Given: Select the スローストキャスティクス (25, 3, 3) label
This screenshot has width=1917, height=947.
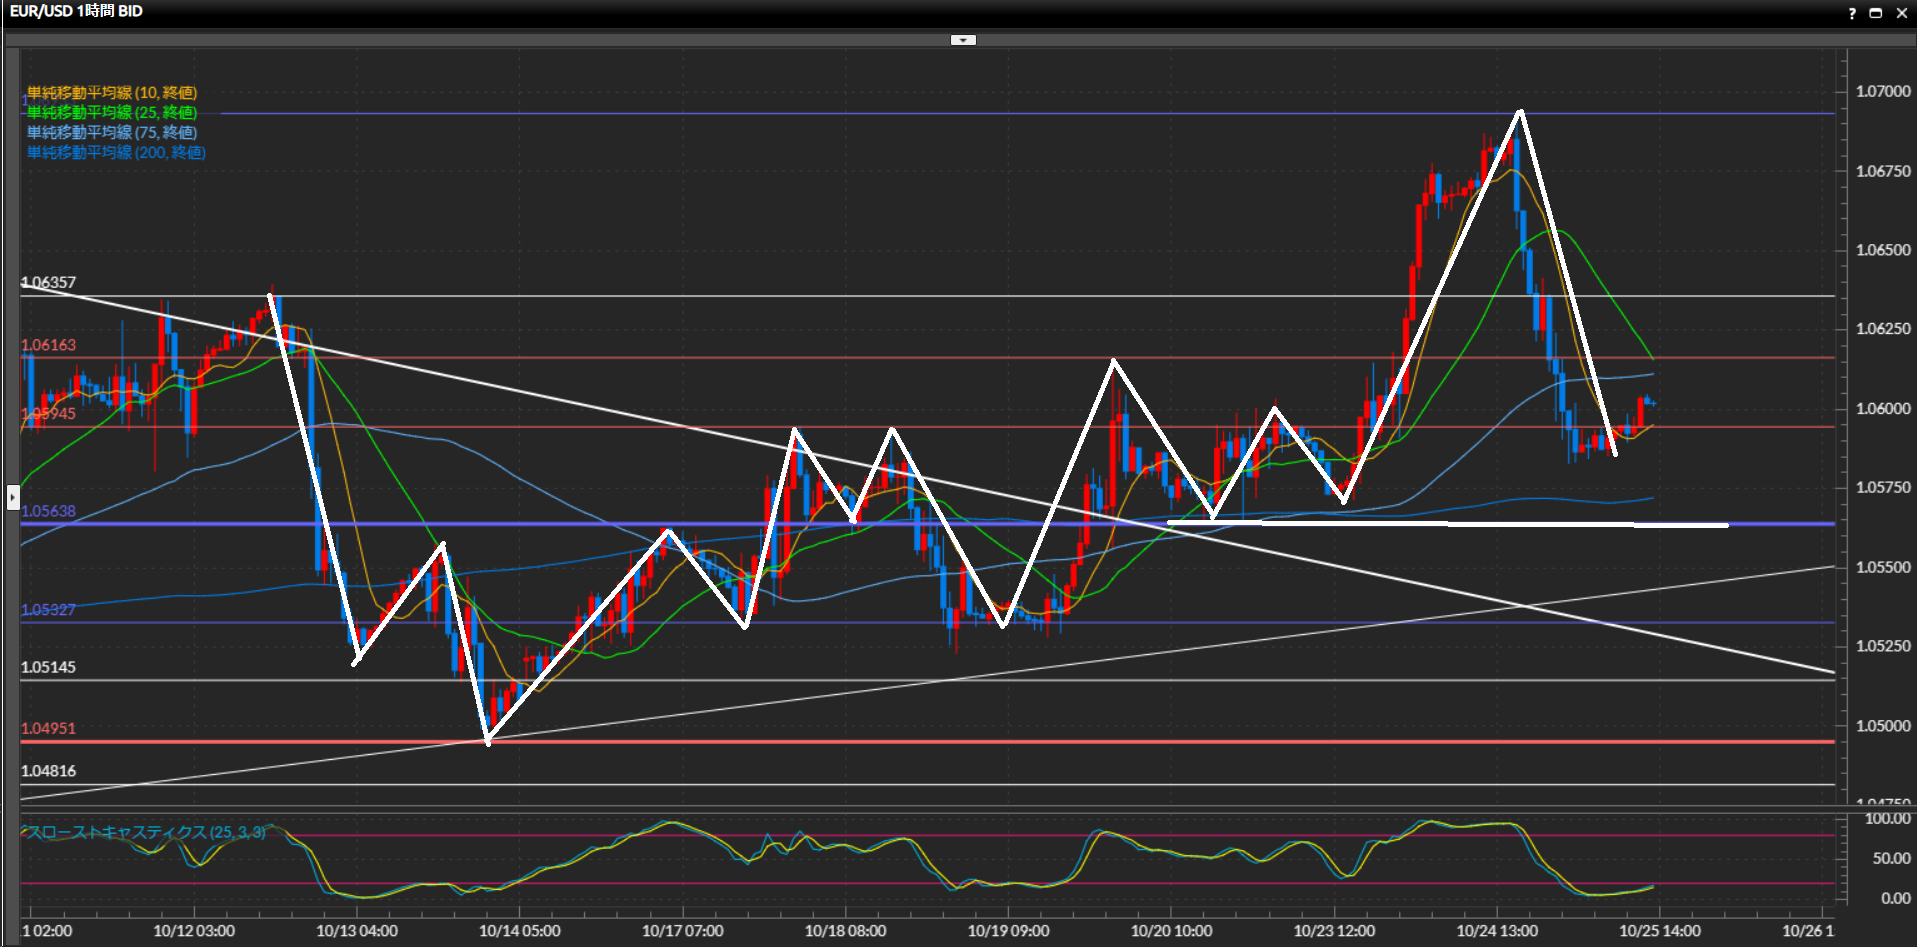Looking at the screenshot, I should (x=146, y=832).
